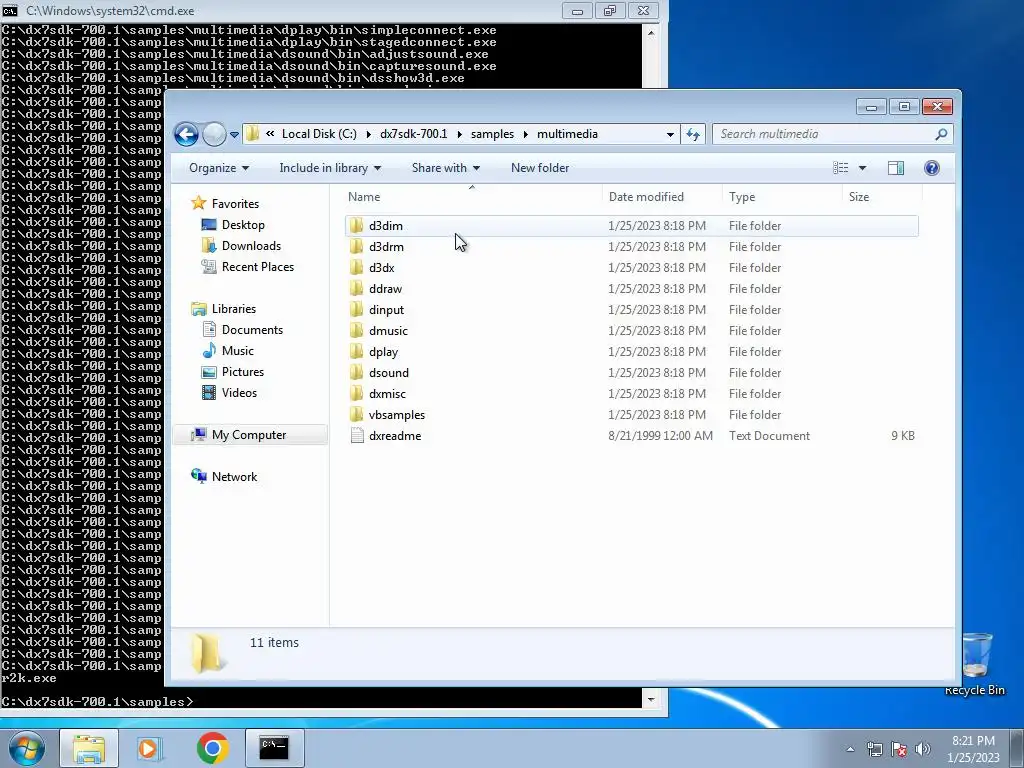
Task: Select the dinput folder icon
Action: 357,309
